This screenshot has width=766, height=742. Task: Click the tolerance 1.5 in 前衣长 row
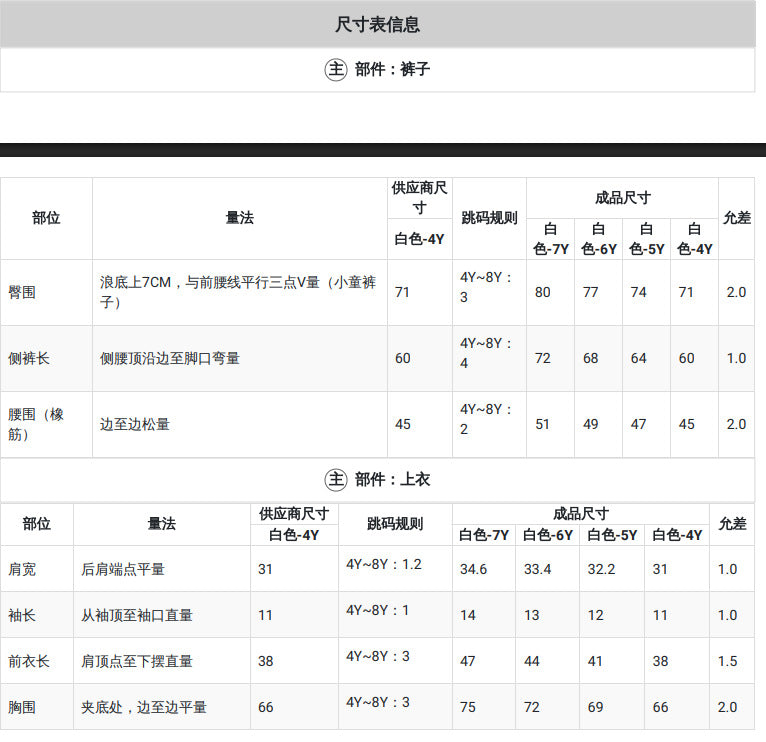(727, 661)
